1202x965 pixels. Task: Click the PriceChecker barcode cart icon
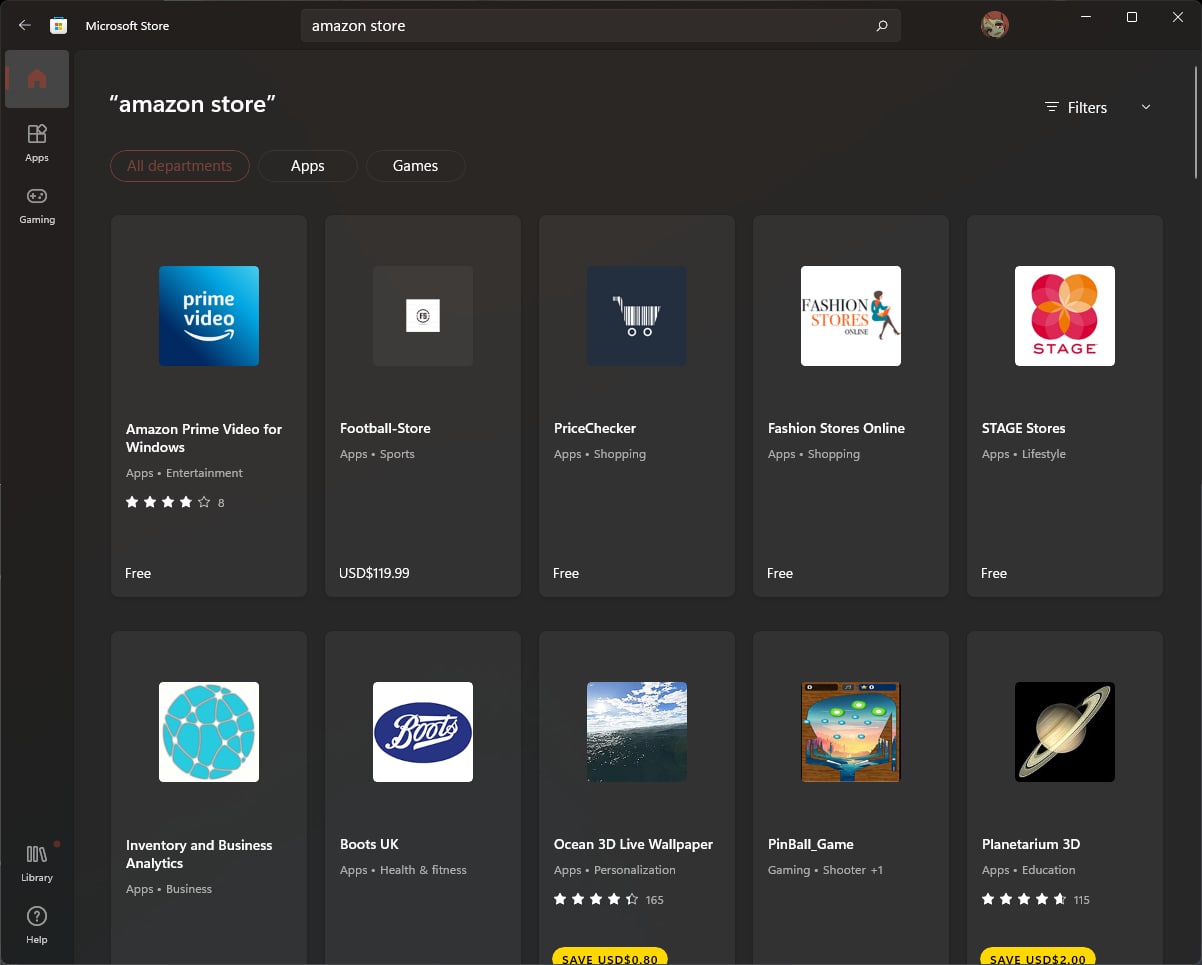point(637,316)
